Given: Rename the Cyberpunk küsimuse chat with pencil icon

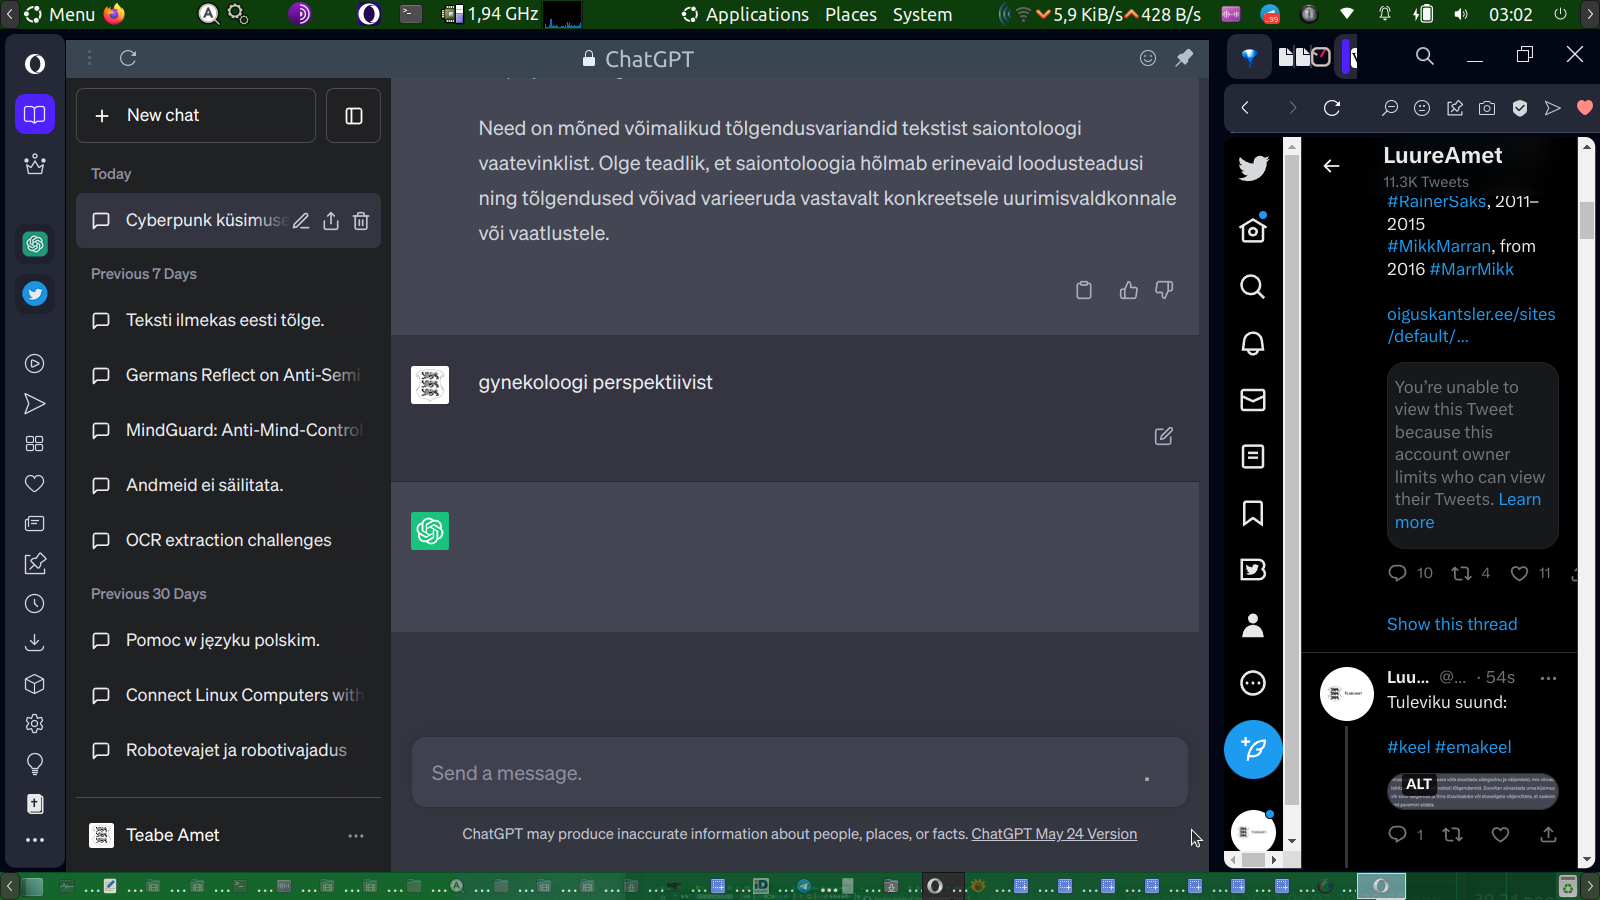Looking at the screenshot, I should 301,221.
